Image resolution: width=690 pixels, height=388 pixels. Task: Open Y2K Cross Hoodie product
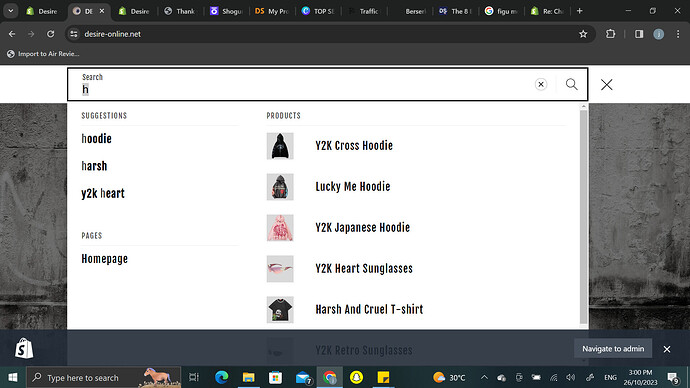pyautogui.click(x=354, y=146)
